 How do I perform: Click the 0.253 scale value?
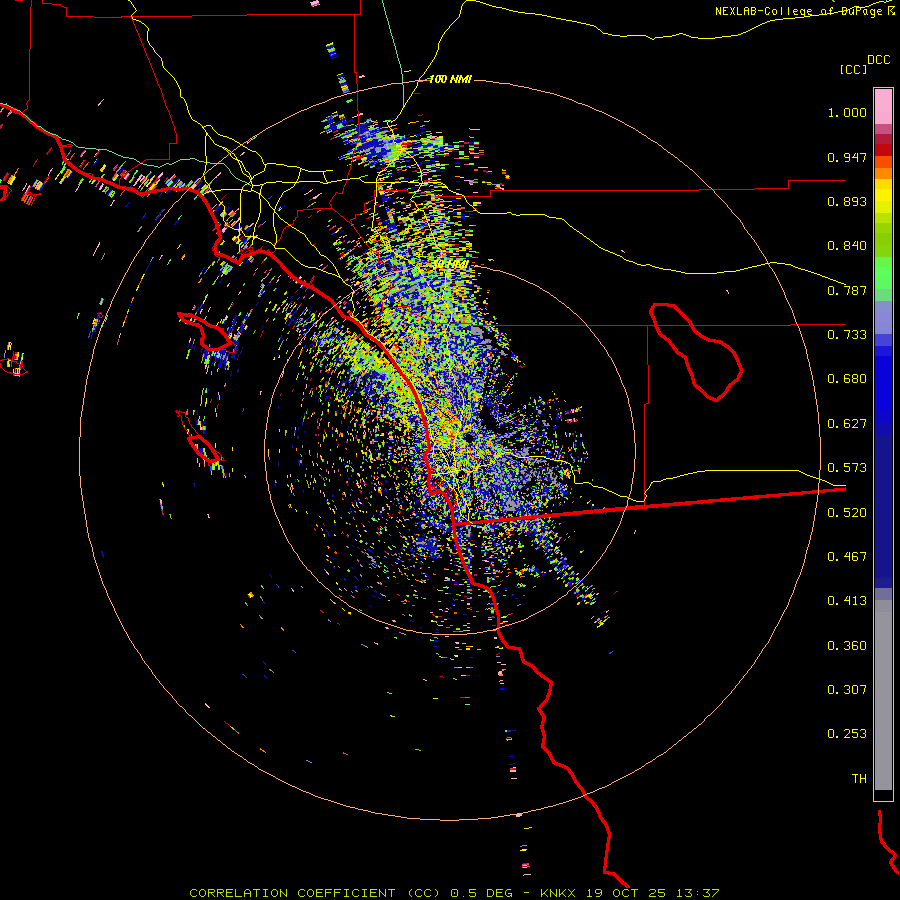pos(847,734)
